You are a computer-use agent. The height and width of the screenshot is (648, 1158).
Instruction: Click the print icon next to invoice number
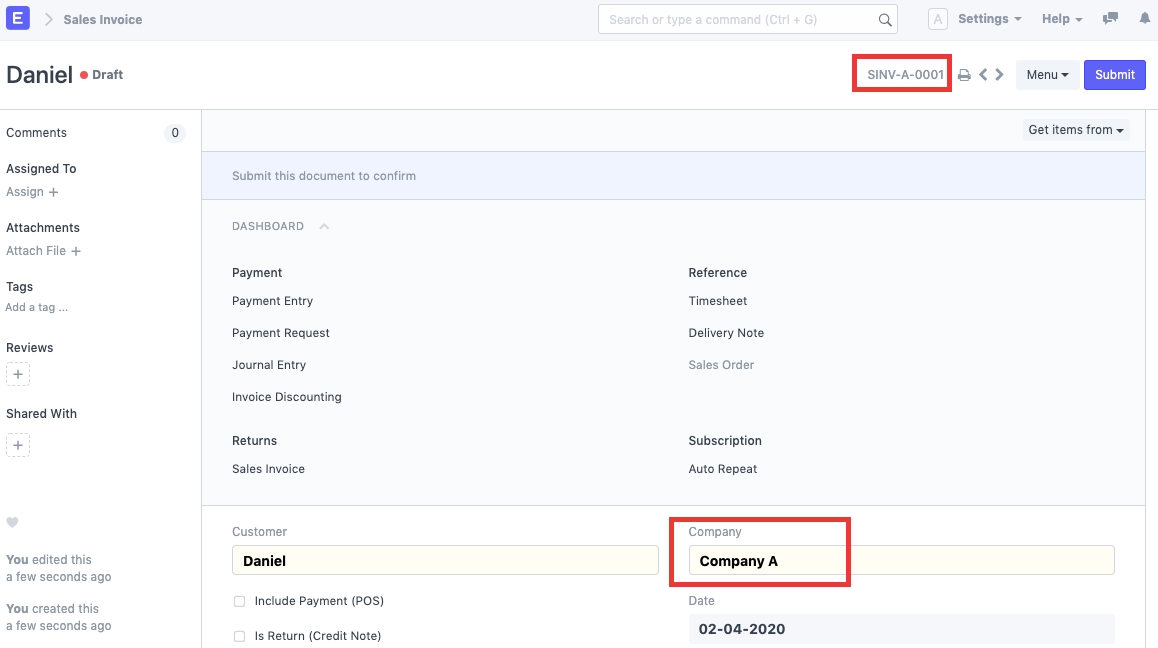(x=964, y=75)
